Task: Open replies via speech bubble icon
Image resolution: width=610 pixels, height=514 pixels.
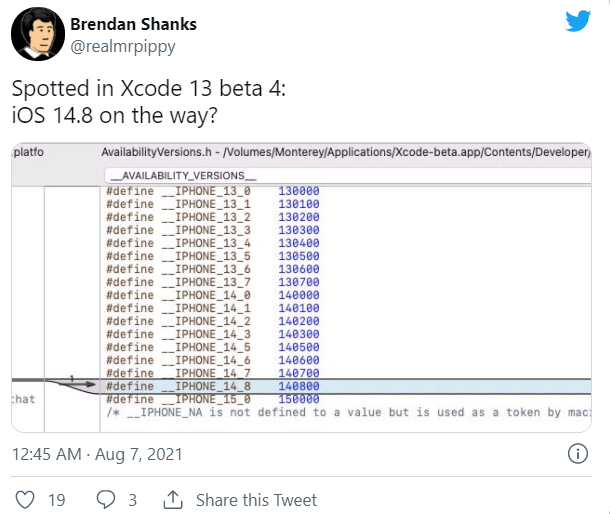Action: coord(106,500)
